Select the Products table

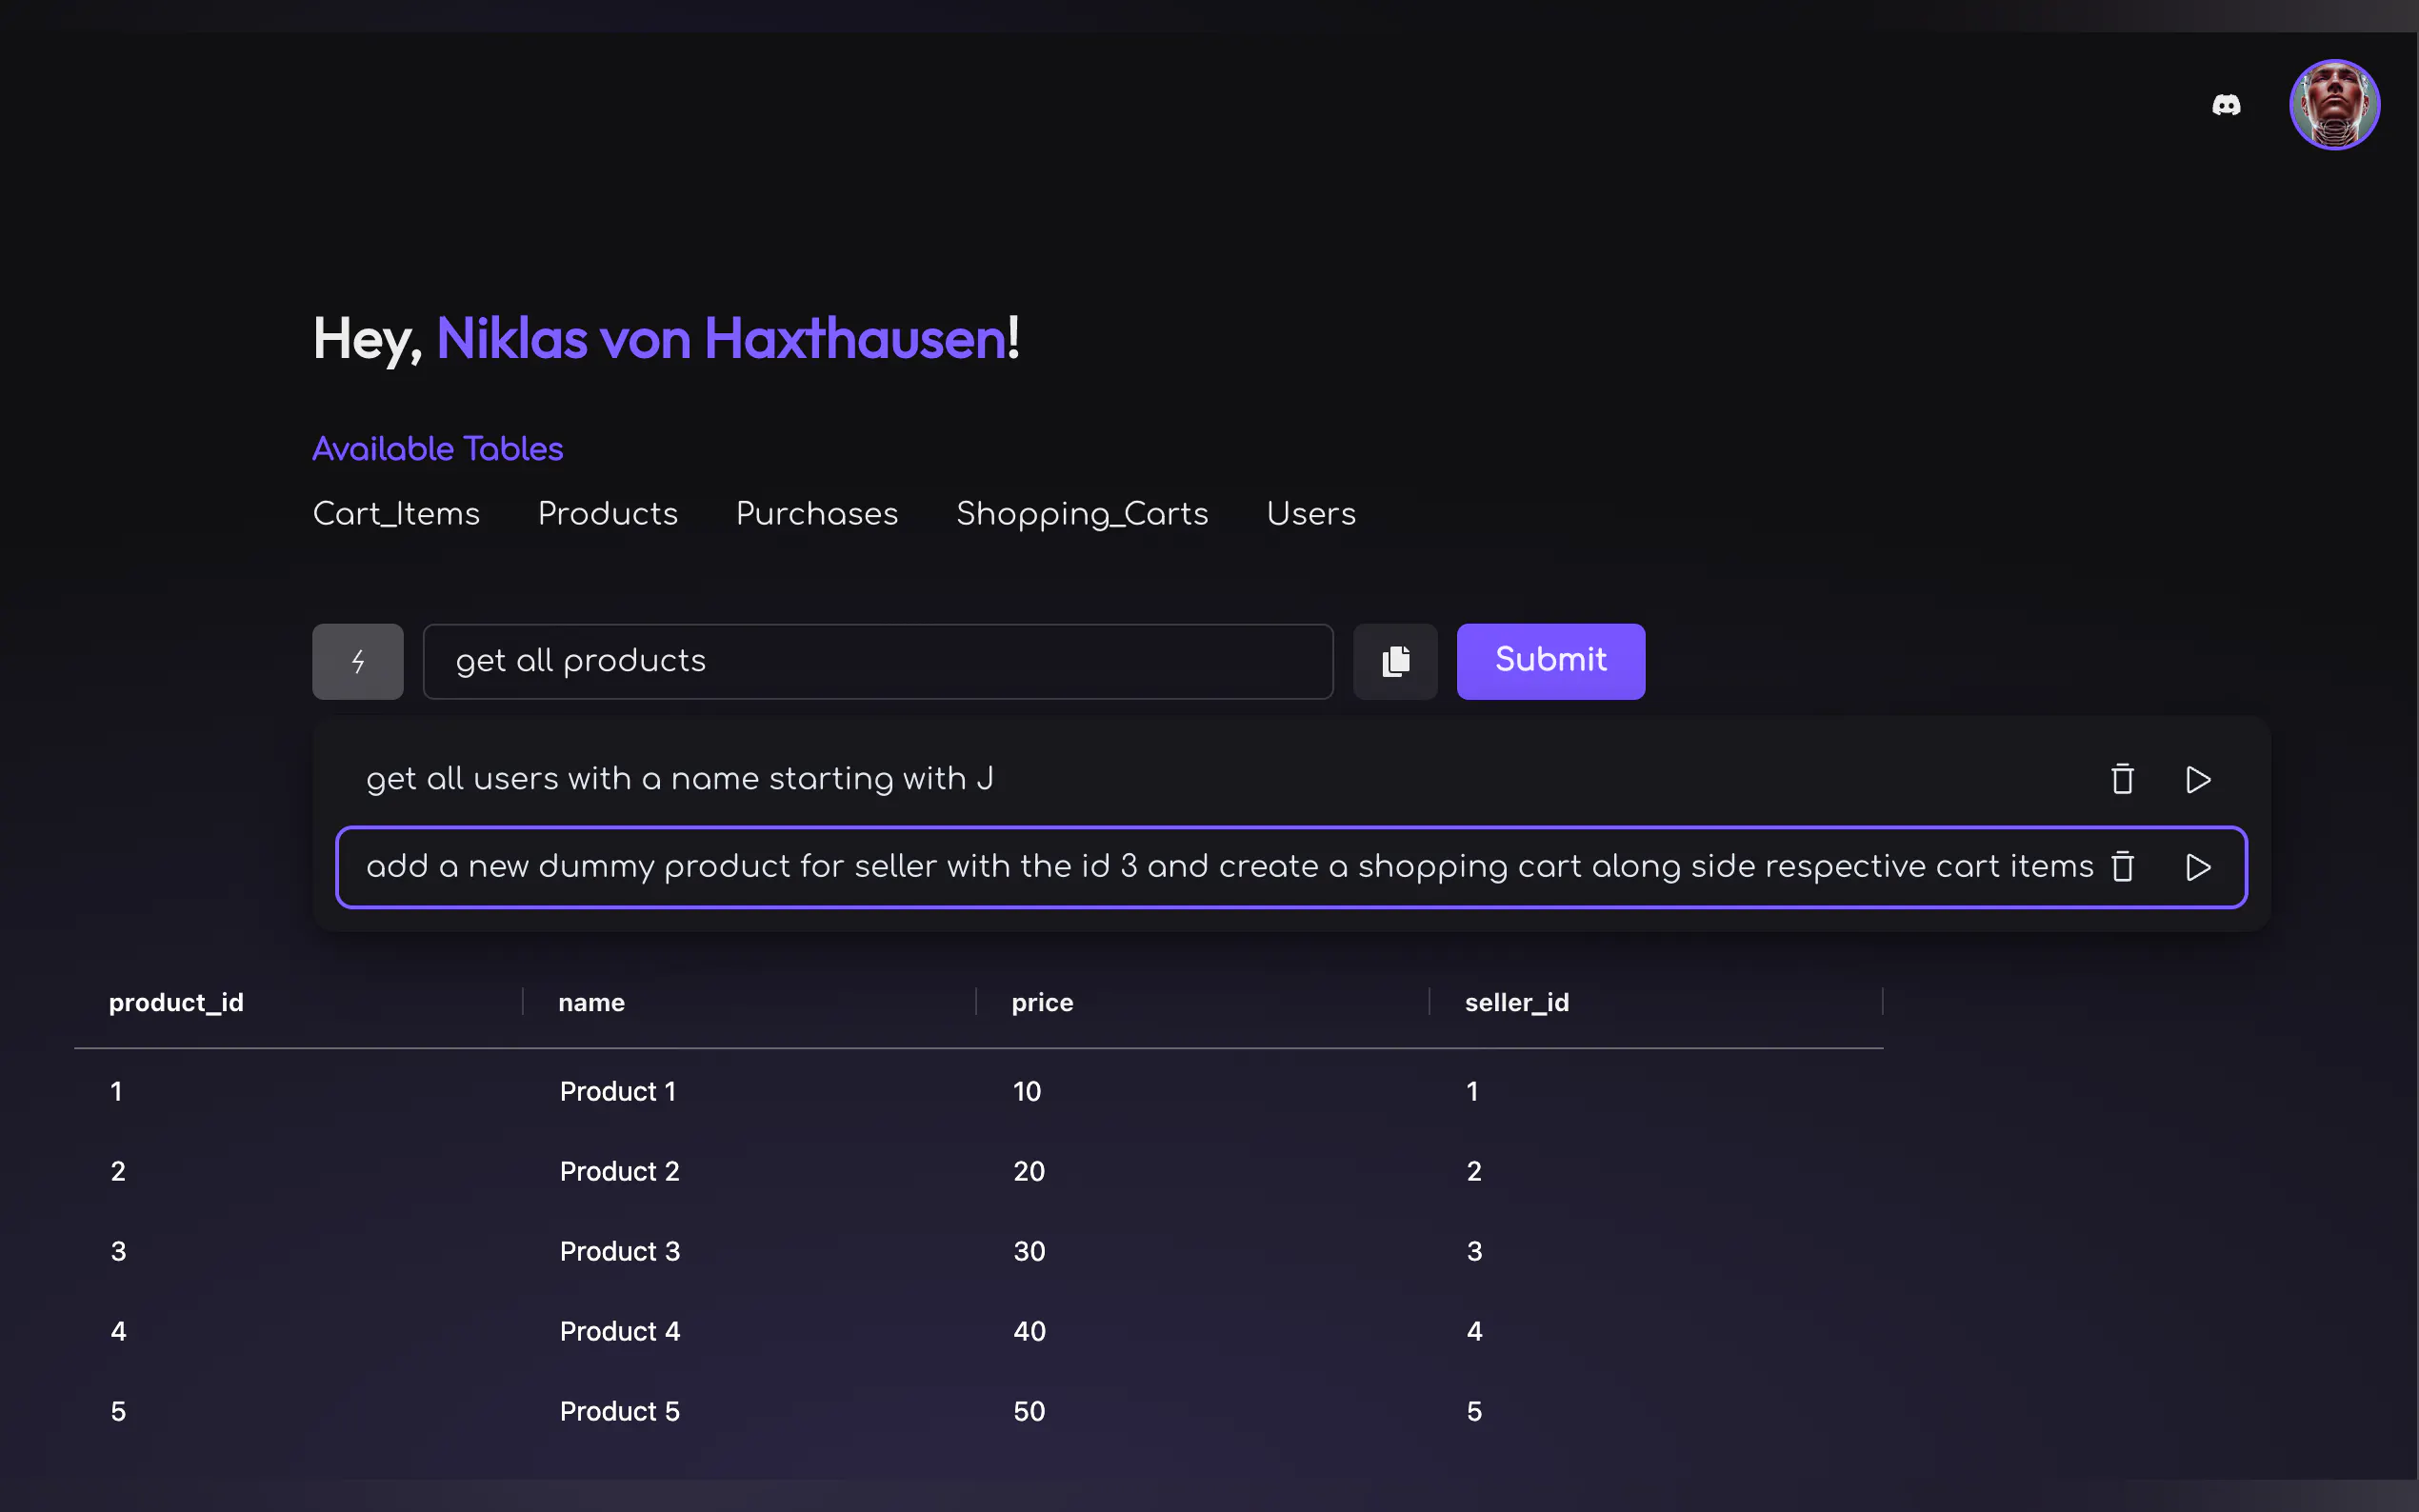[x=608, y=514]
